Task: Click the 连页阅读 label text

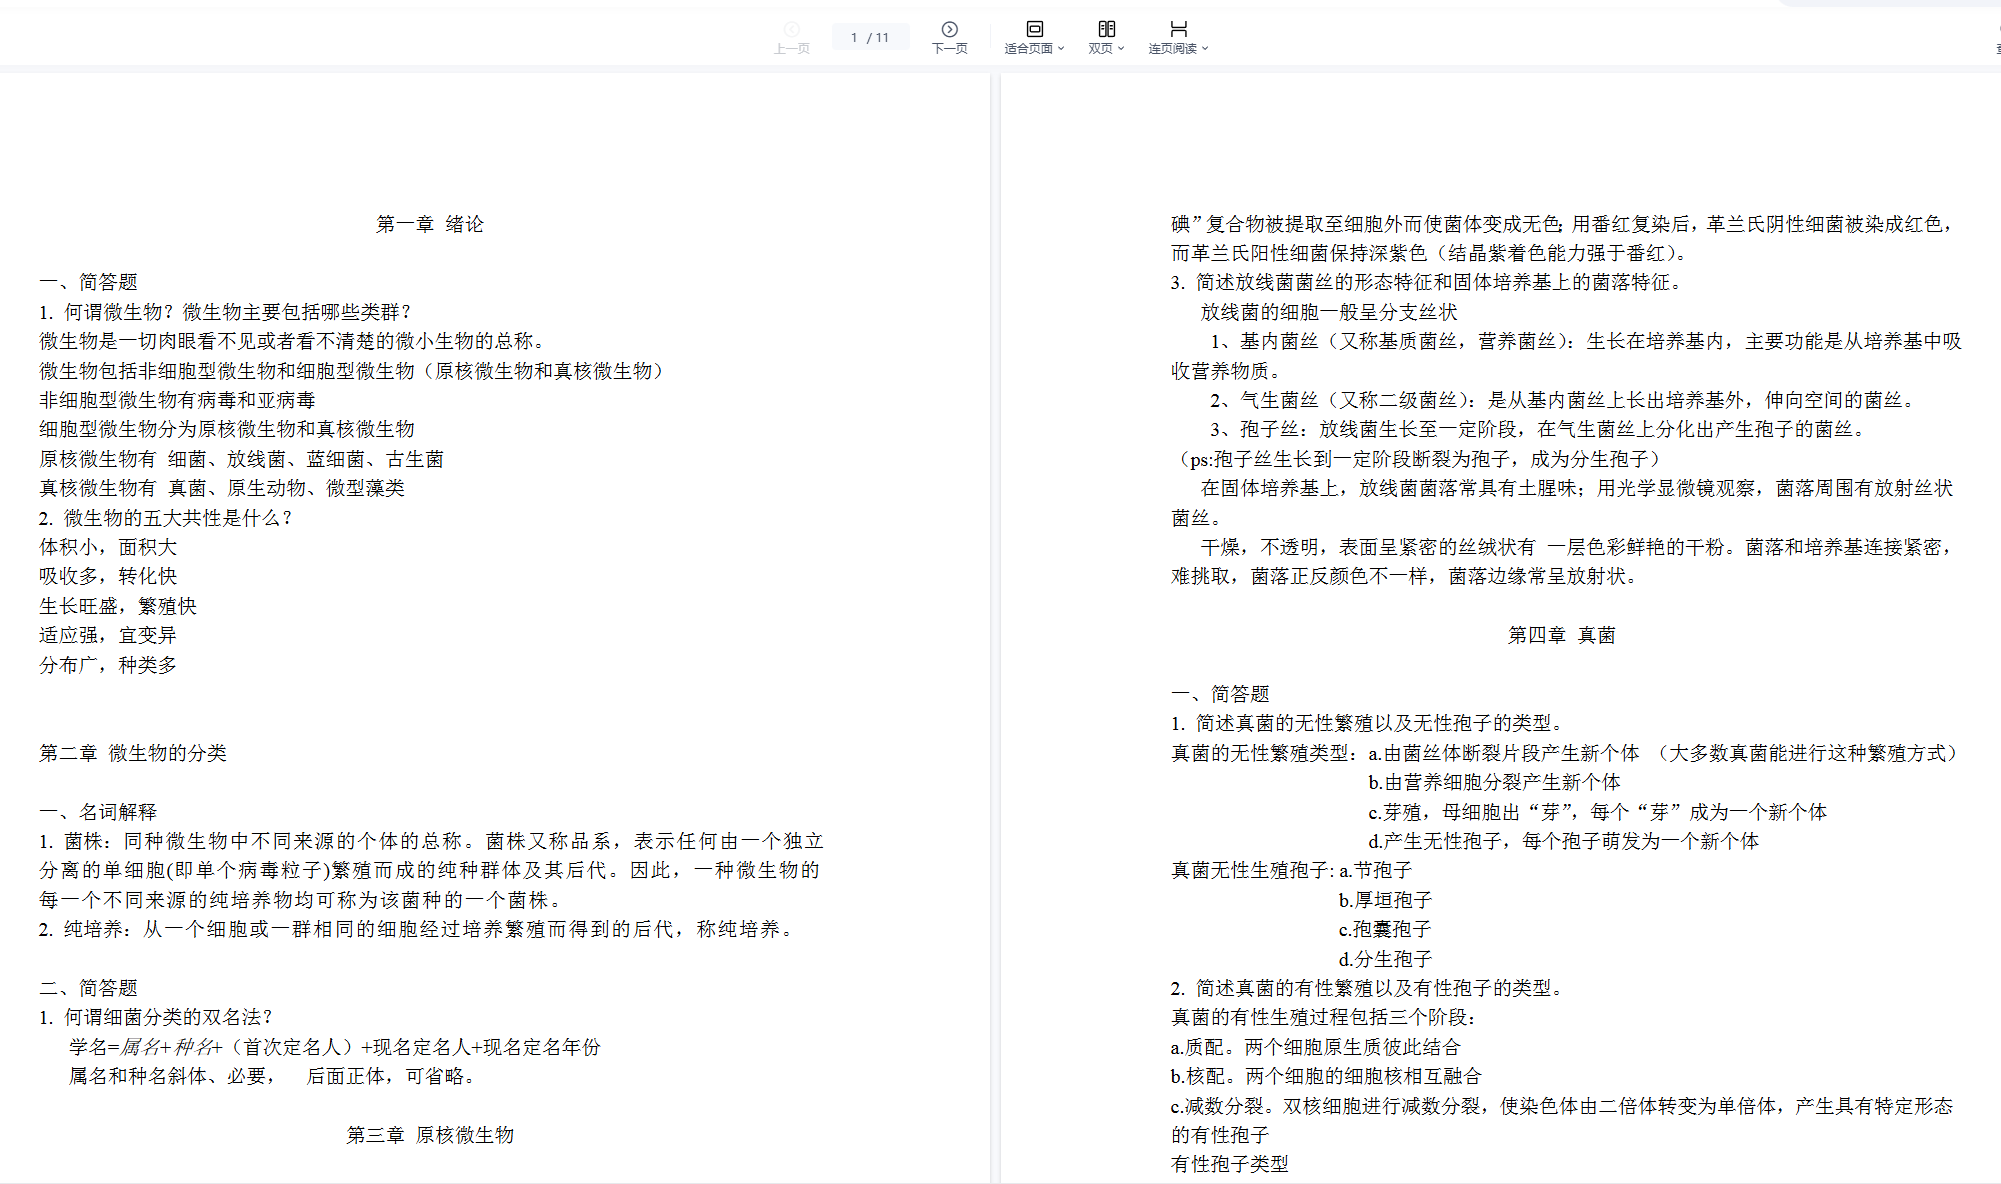Action: tap(1172, 49)
